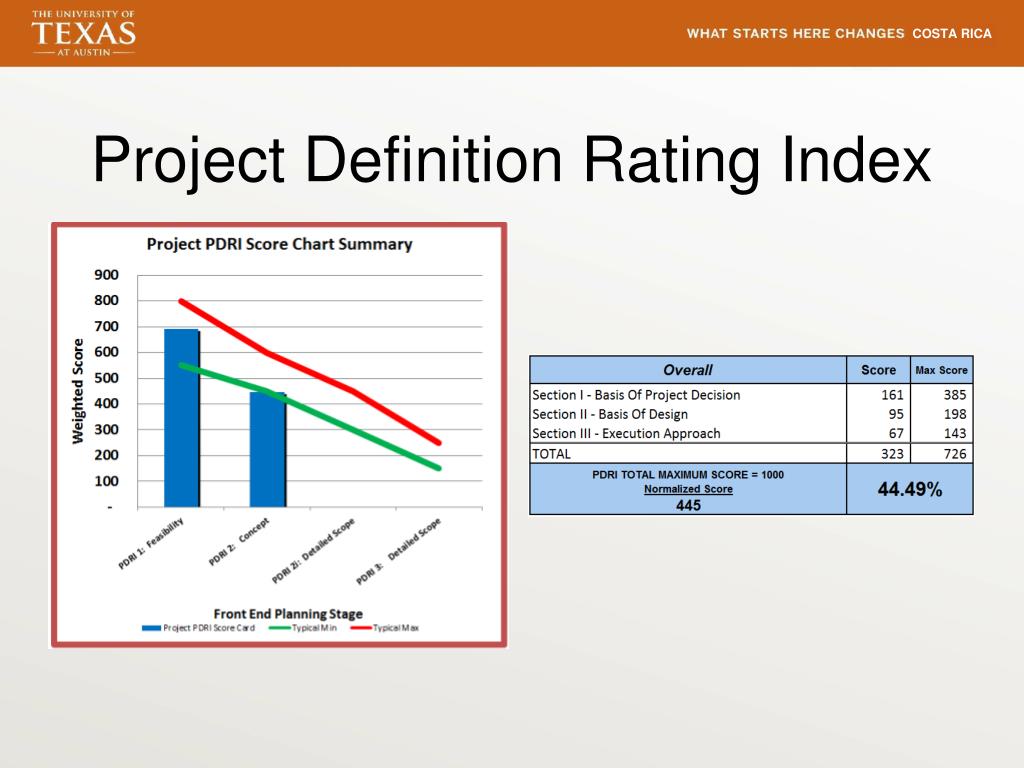Select the 'Project Definition Rating Index' slide title
Screen dimensions: 1024x768
[x=512, y=161]
